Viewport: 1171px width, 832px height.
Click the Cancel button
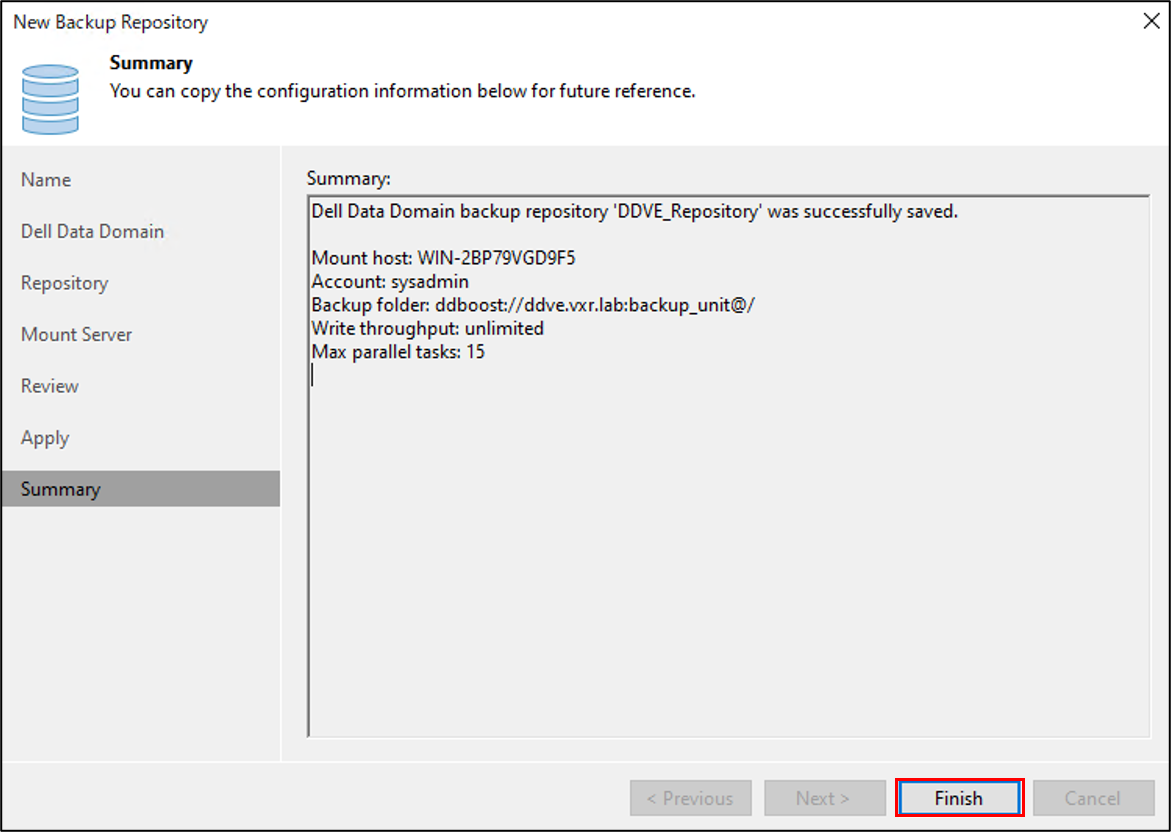(1093, 798)
